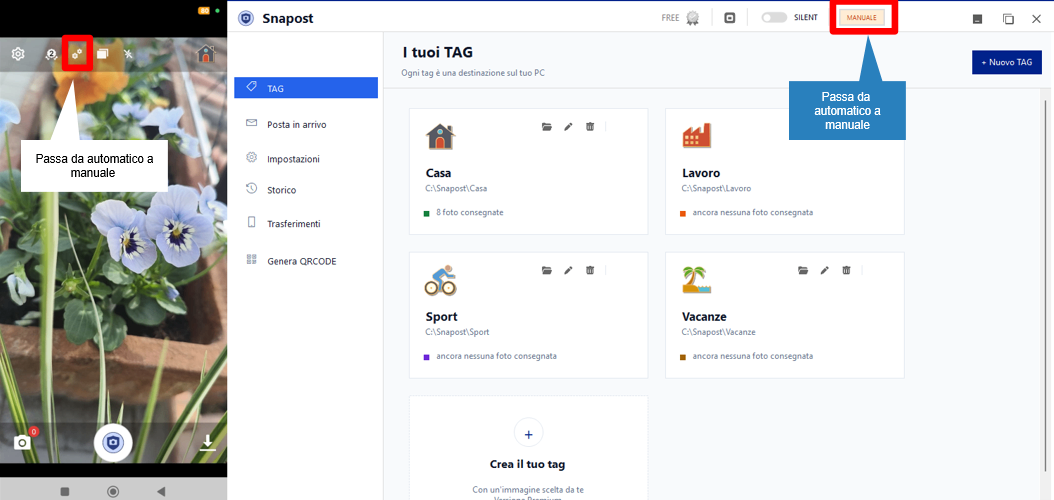1054x500 pixels.
Task: Click the clock icon for Storico
Action: click(x=252, y=188)
